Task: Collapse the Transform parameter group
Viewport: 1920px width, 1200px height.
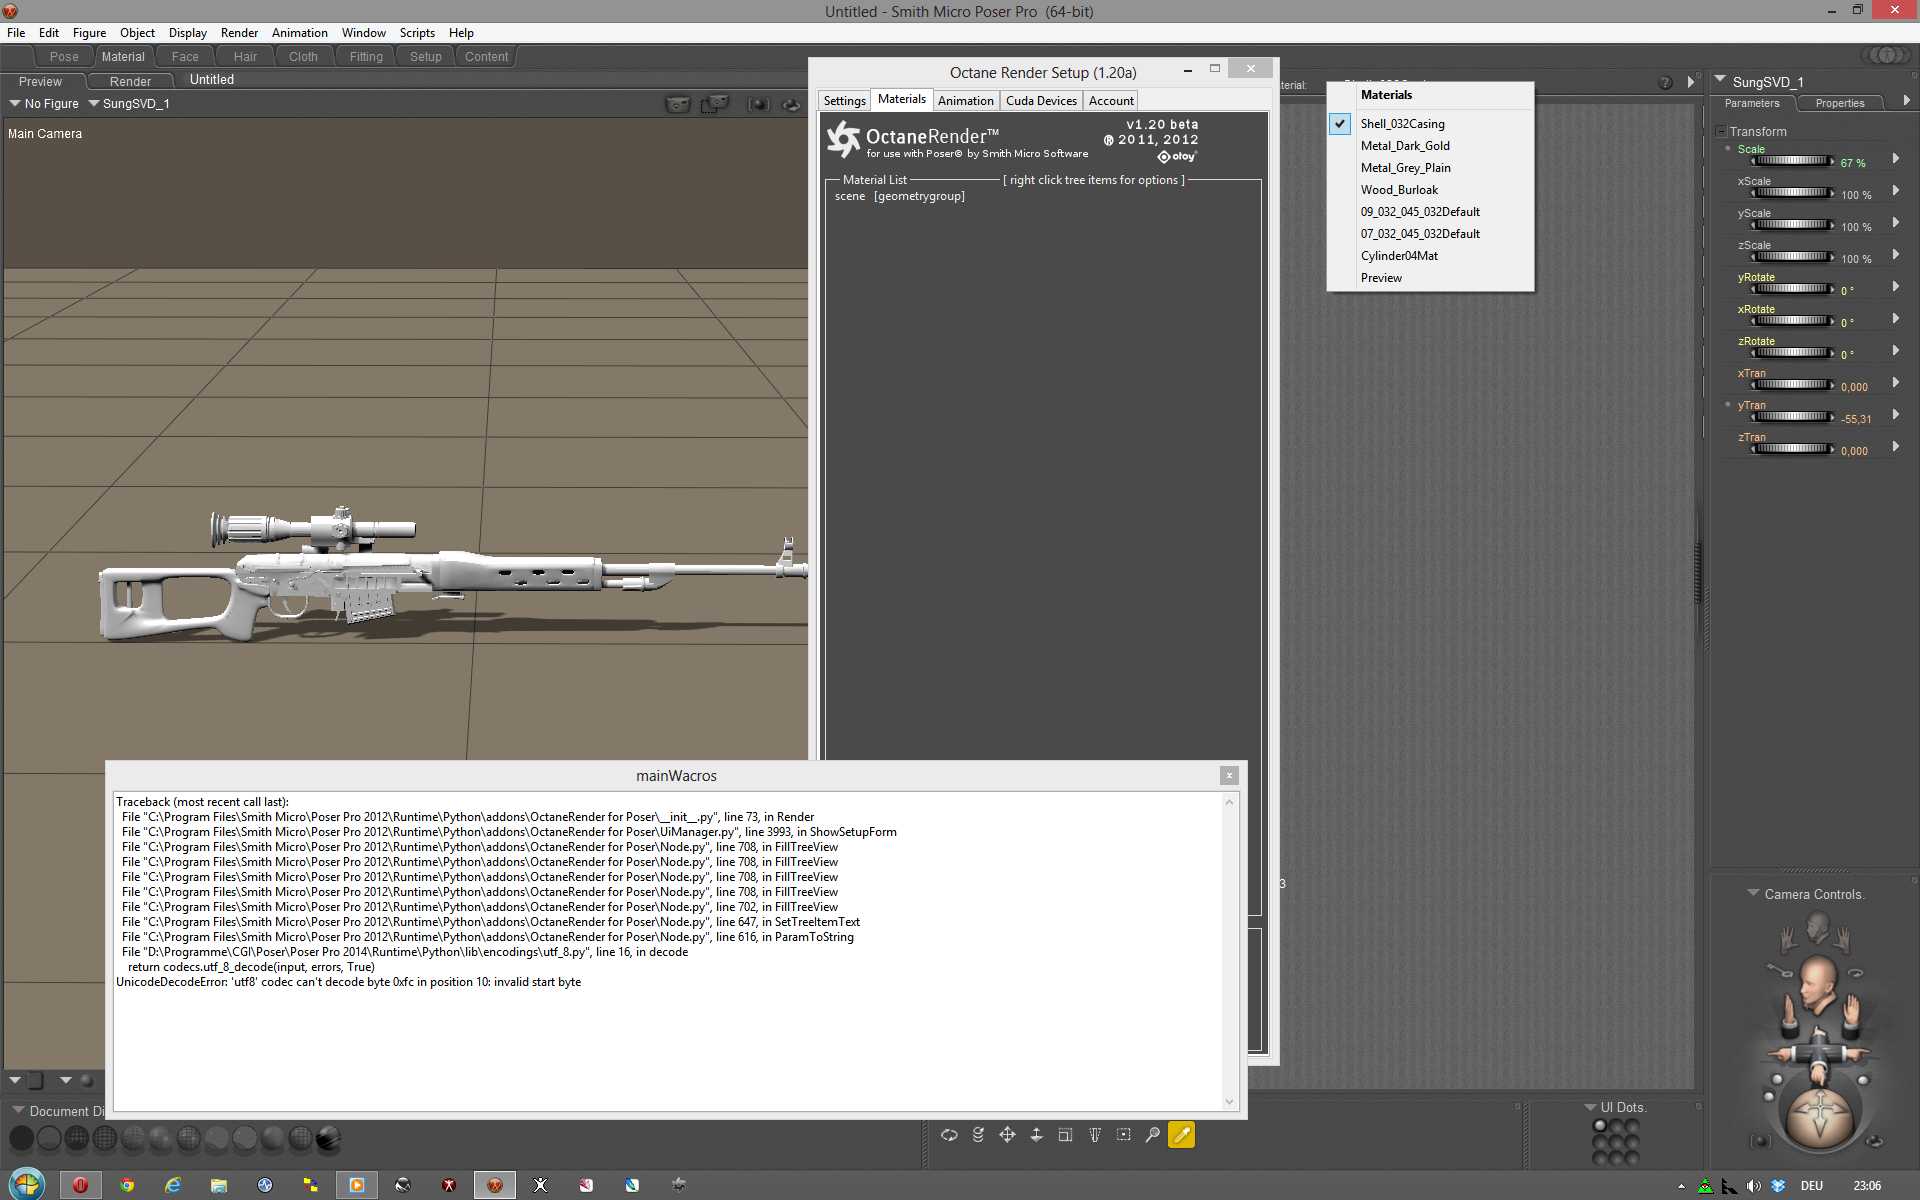Action: [x=1721, y=132]
